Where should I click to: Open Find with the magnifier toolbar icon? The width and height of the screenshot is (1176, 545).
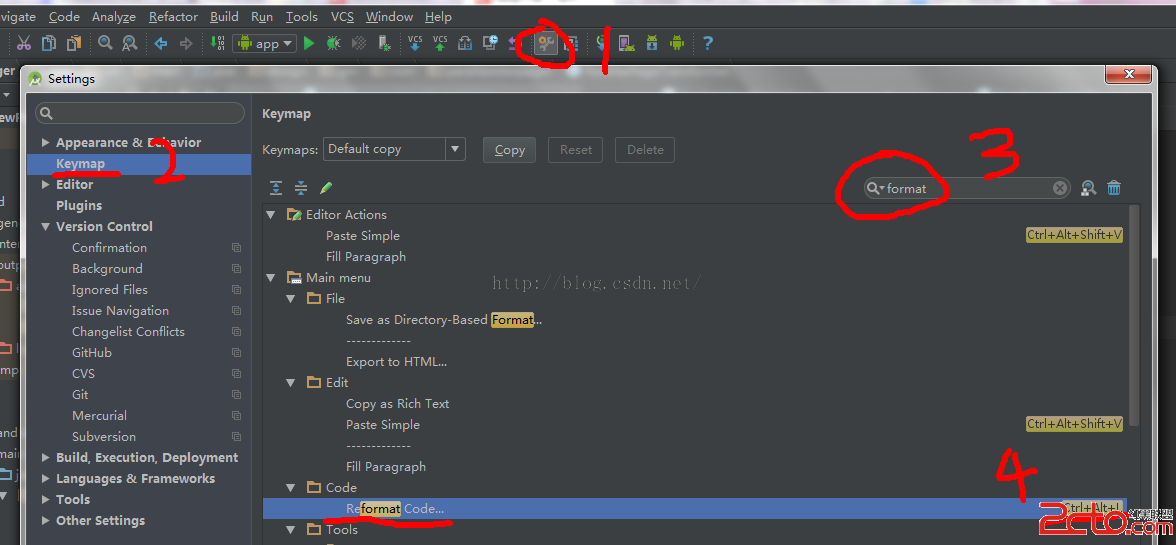(105, 43)
